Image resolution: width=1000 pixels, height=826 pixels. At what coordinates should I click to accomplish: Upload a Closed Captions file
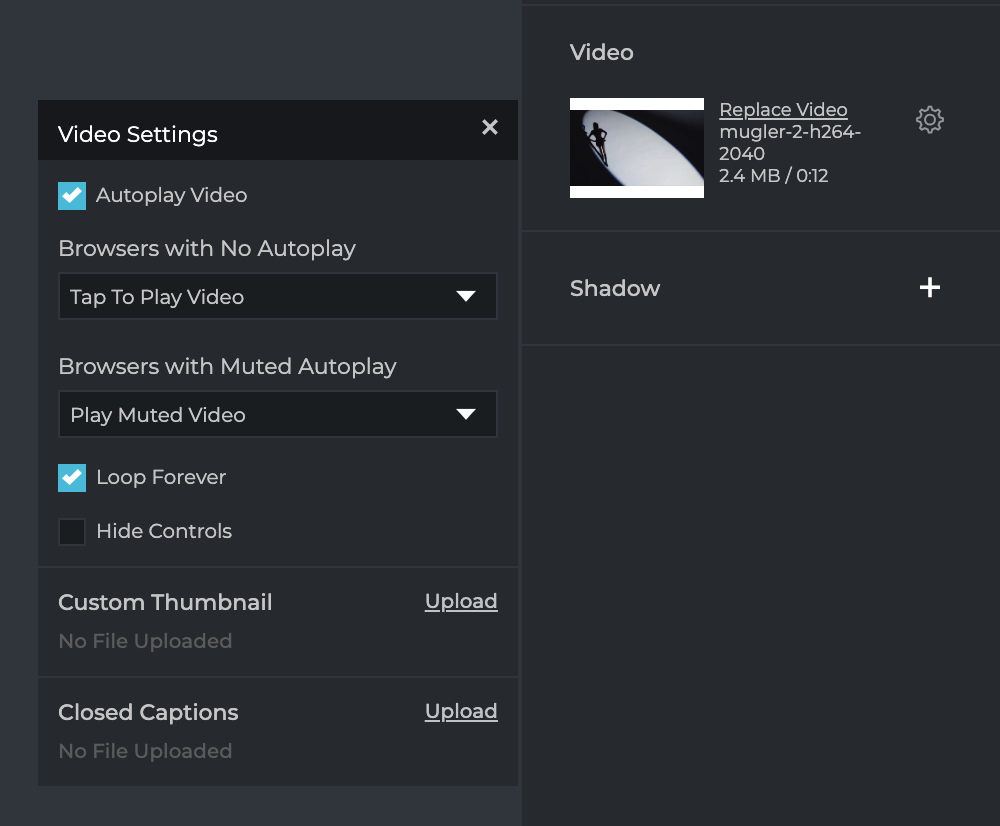click(x=461, y=711)
